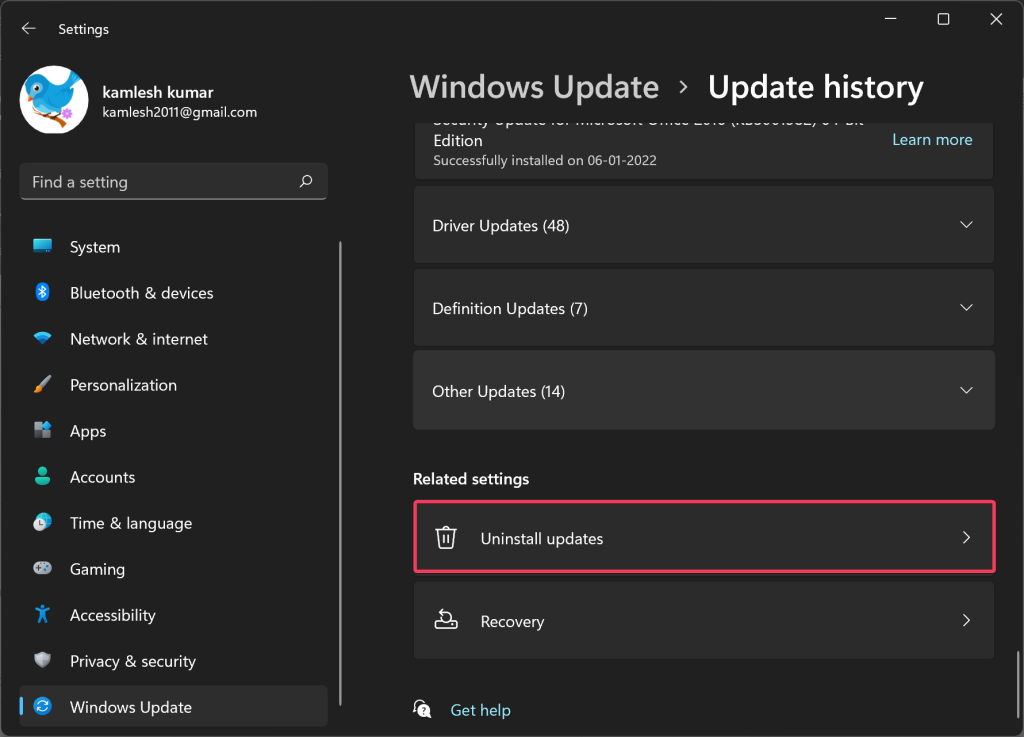Viewport: 1024px width, 737px height.
Task: Focus the Find a setting search box
Action: (x=173, y=181)
